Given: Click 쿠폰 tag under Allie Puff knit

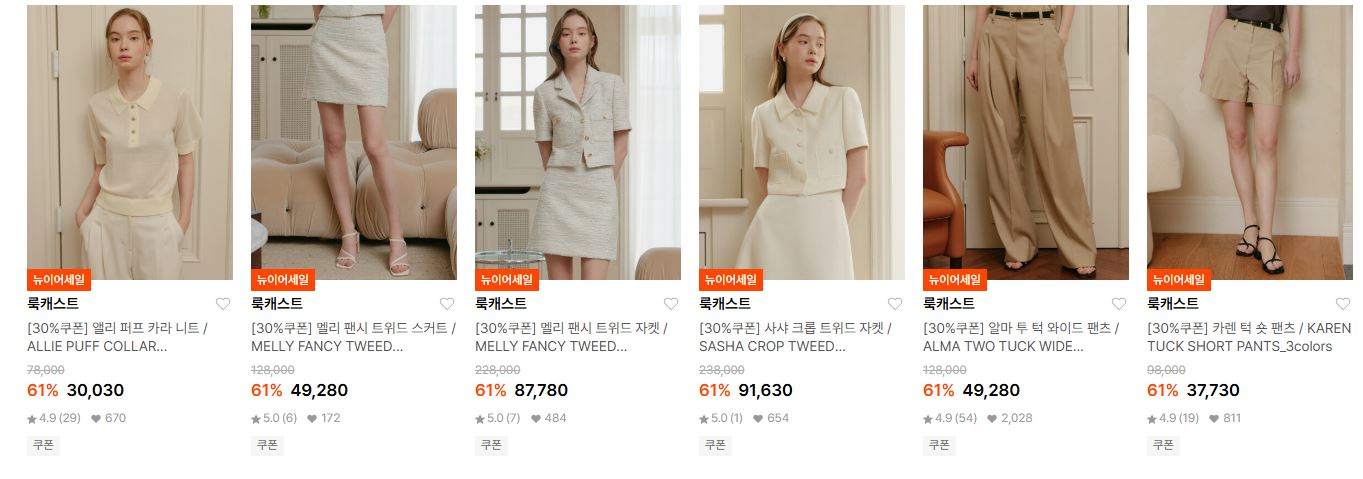Looking at the screenshot, I should click(43, 445).
